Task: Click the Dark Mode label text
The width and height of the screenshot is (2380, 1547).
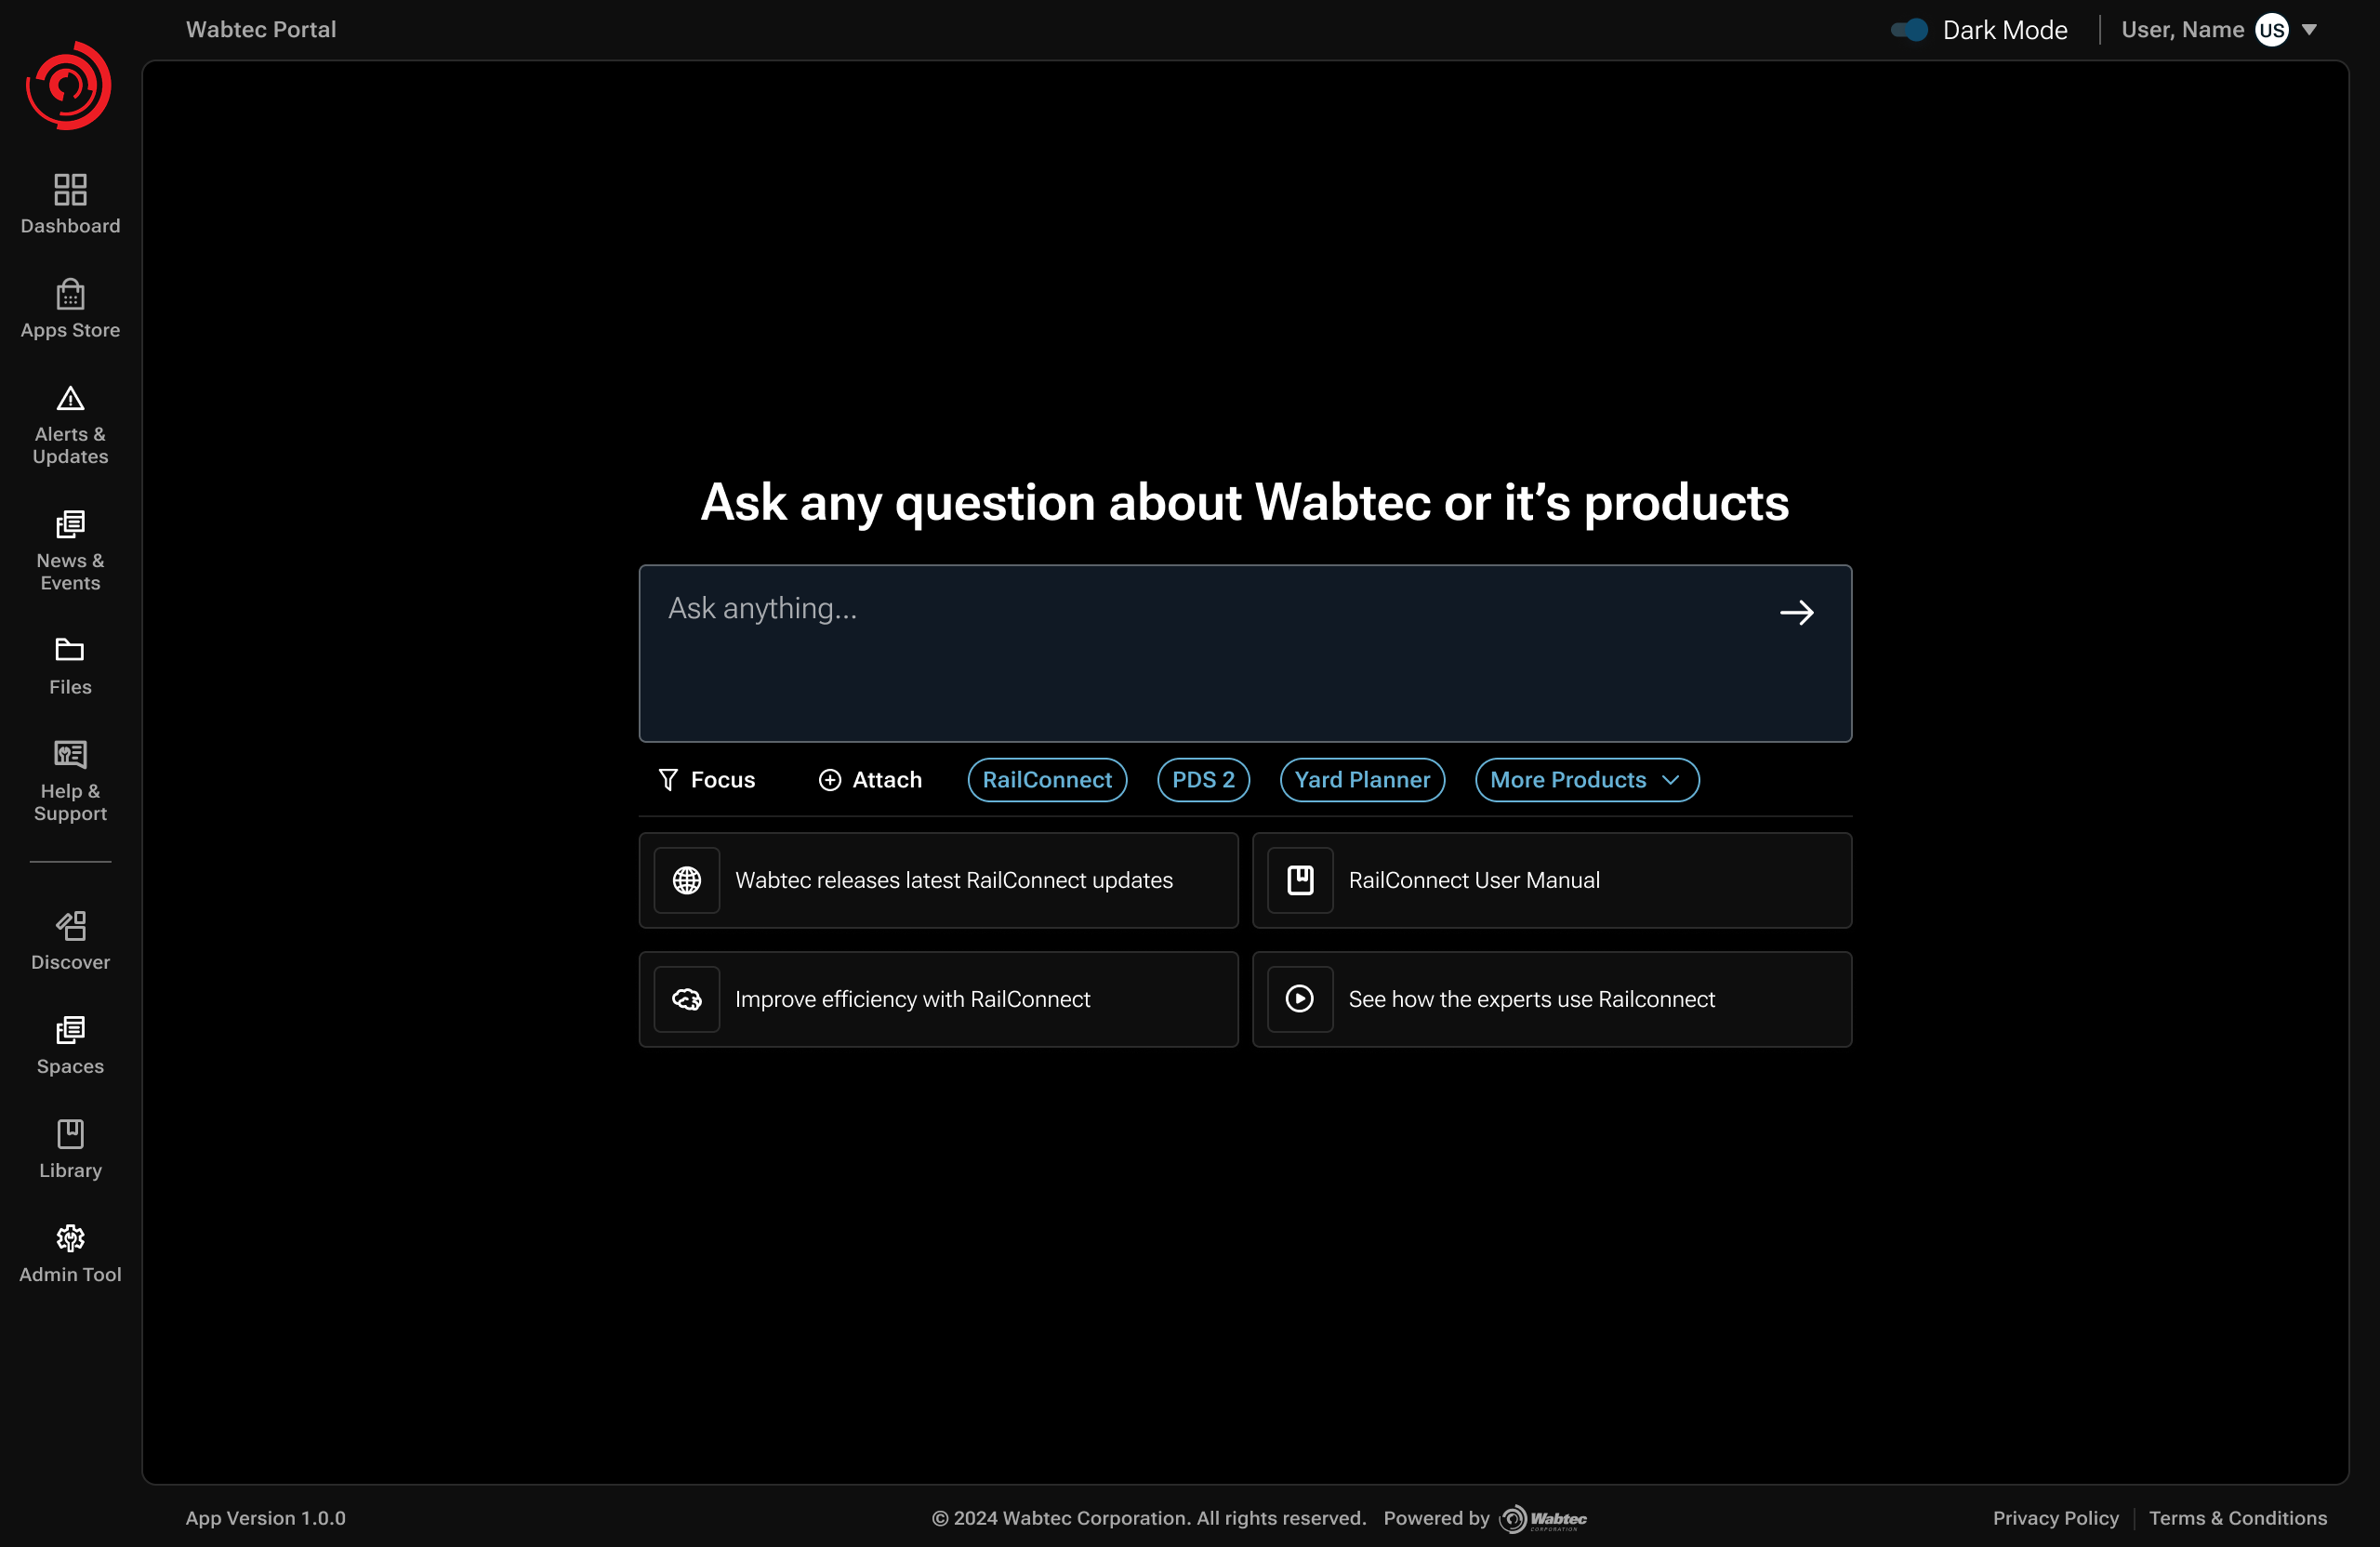Action: pos(2004,30)
